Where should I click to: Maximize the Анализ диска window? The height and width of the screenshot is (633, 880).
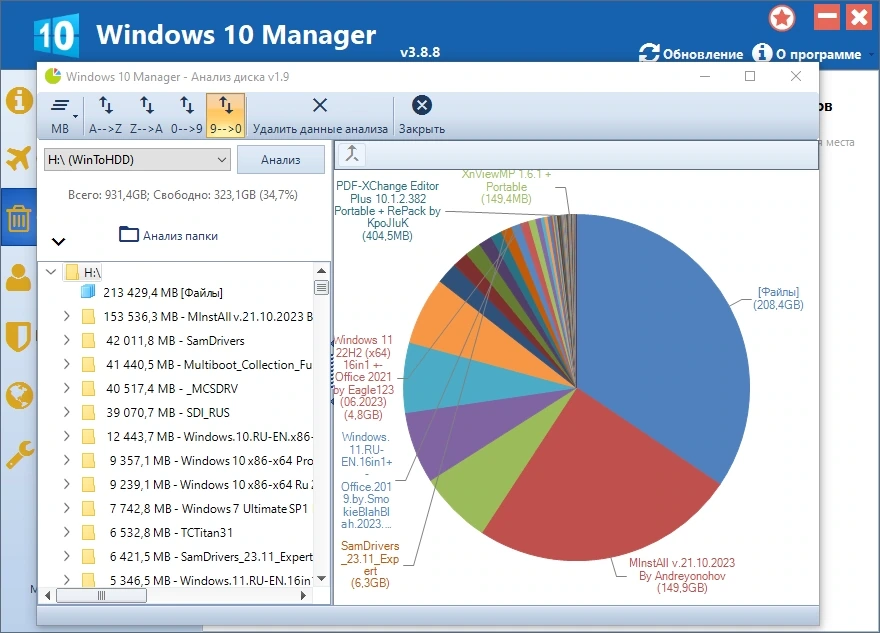pos(750,76)
